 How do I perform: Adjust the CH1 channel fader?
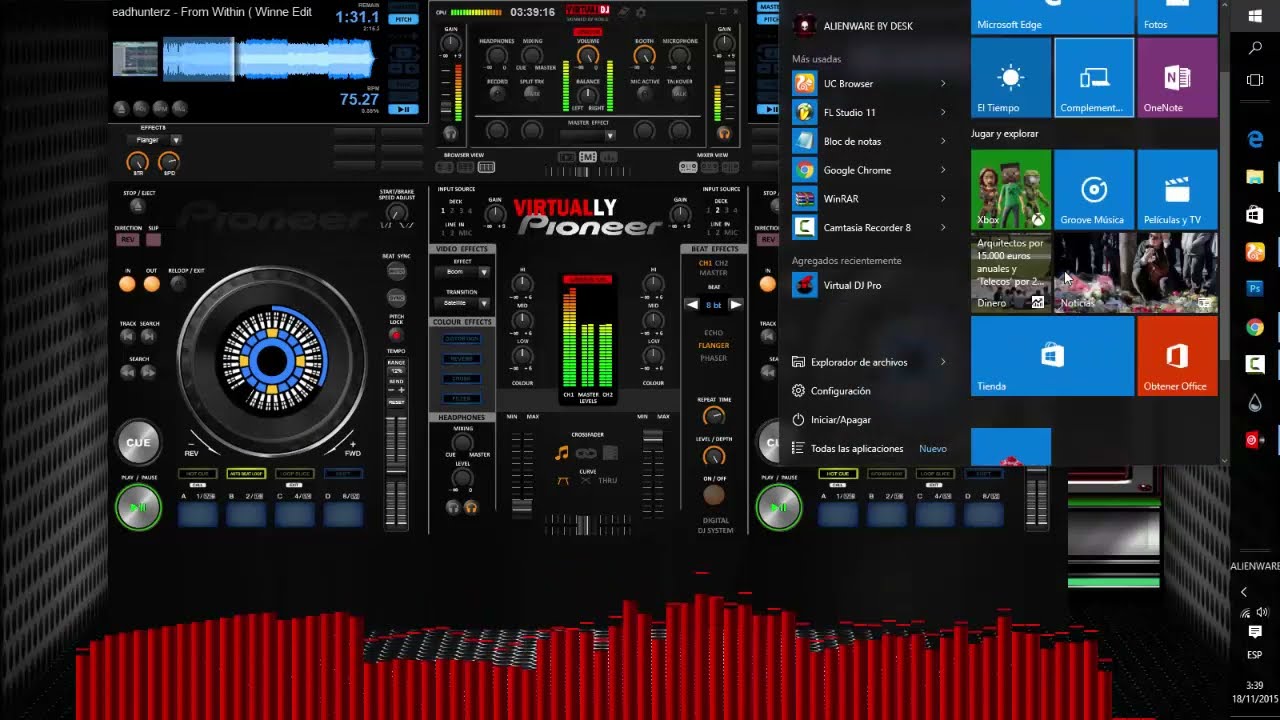tap(522, 505)
